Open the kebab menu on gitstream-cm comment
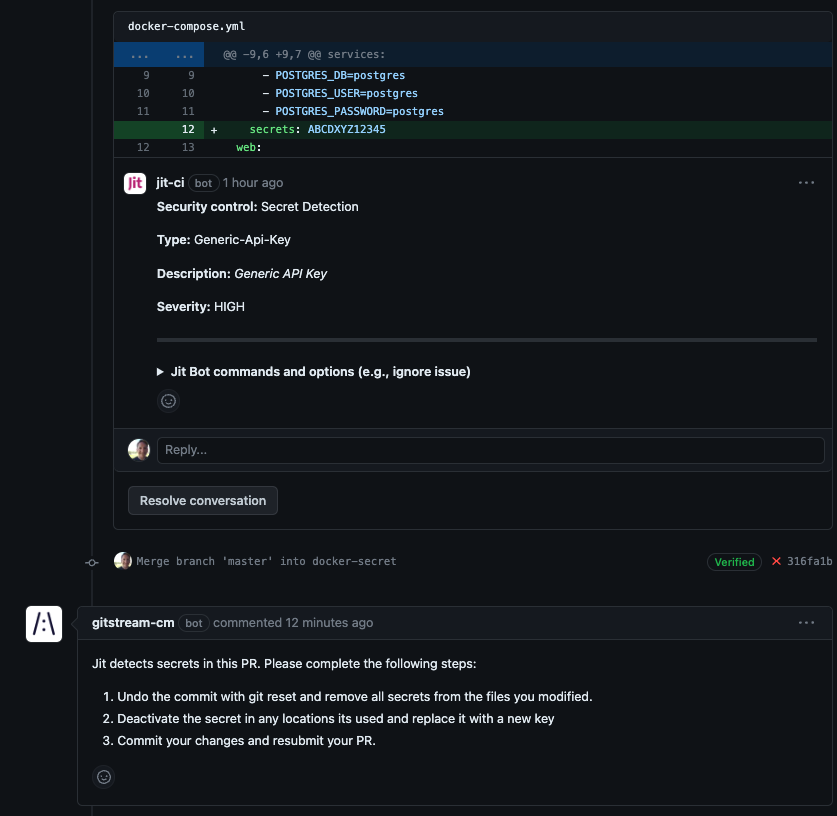The image size is (837, 816). tap(807, 621)
